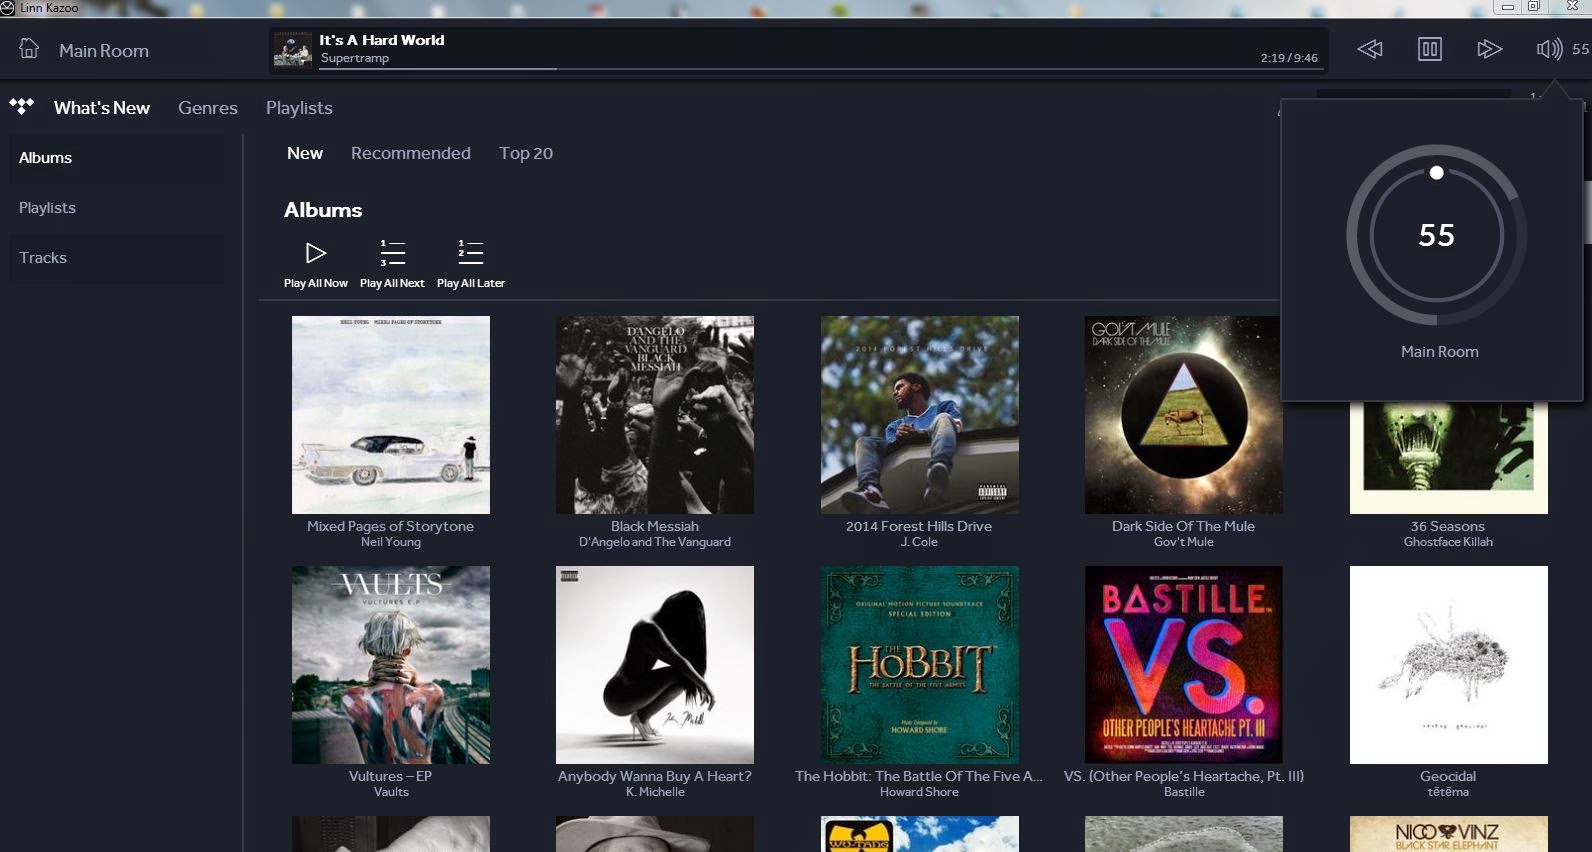This screenshot has width=1592, height=852.
Task: Click the vertical scrollbar on right edge
Action: [x=1588, y=211]
